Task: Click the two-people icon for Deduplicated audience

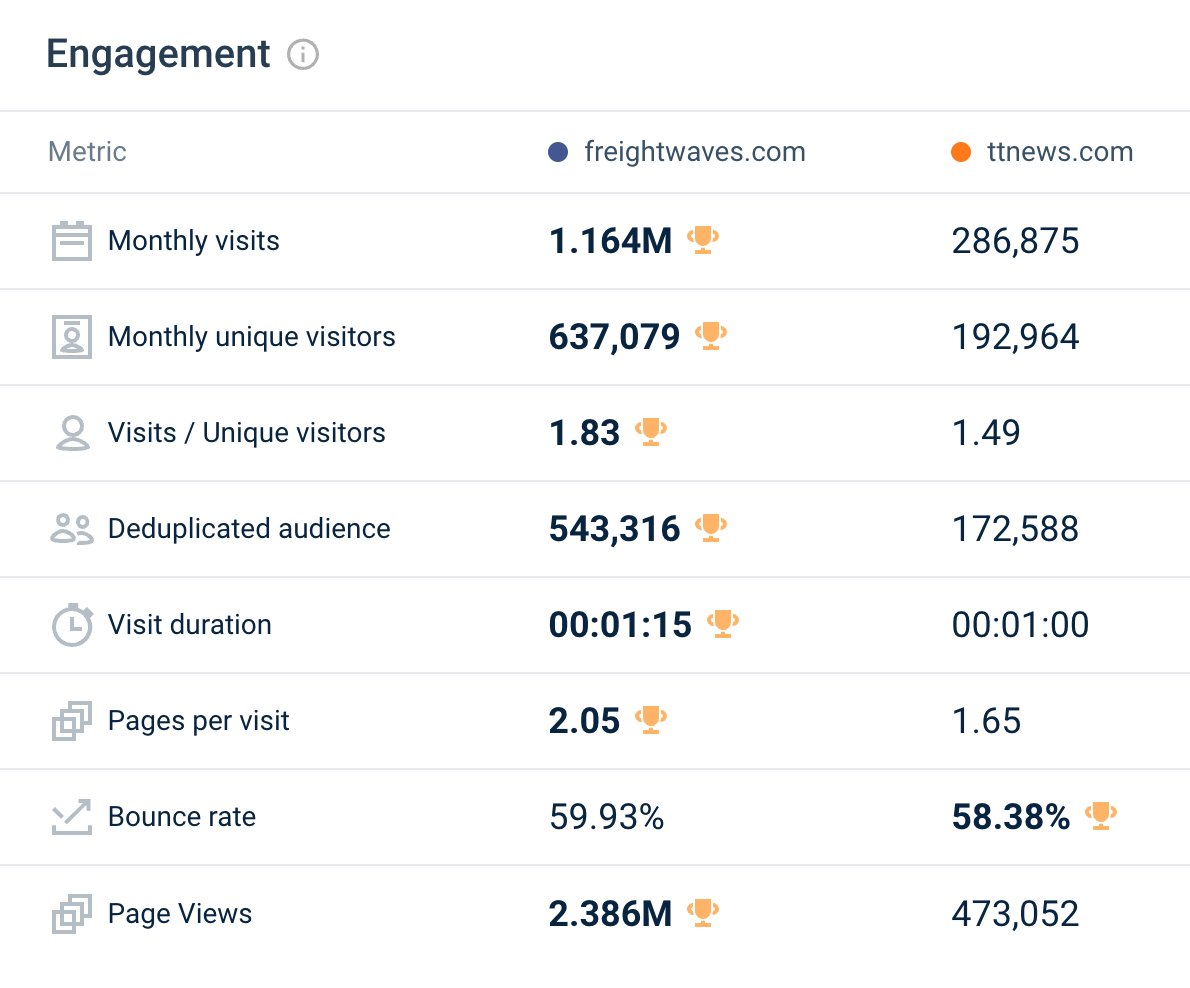Action: coord(72,529)
